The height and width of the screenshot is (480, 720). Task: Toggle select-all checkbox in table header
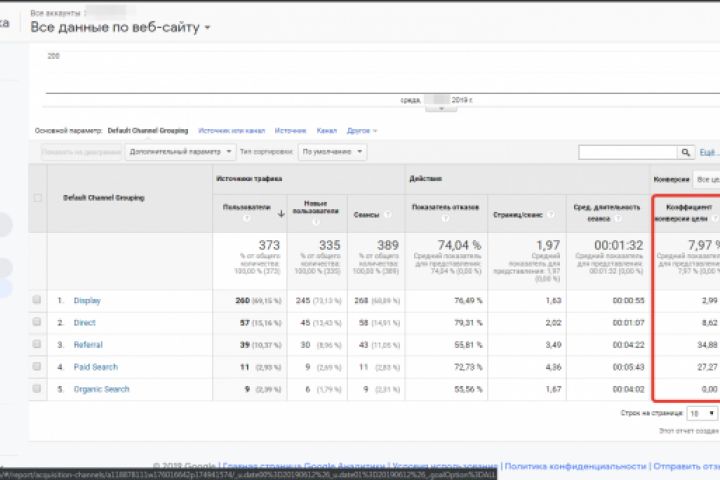tap(38, 198)
